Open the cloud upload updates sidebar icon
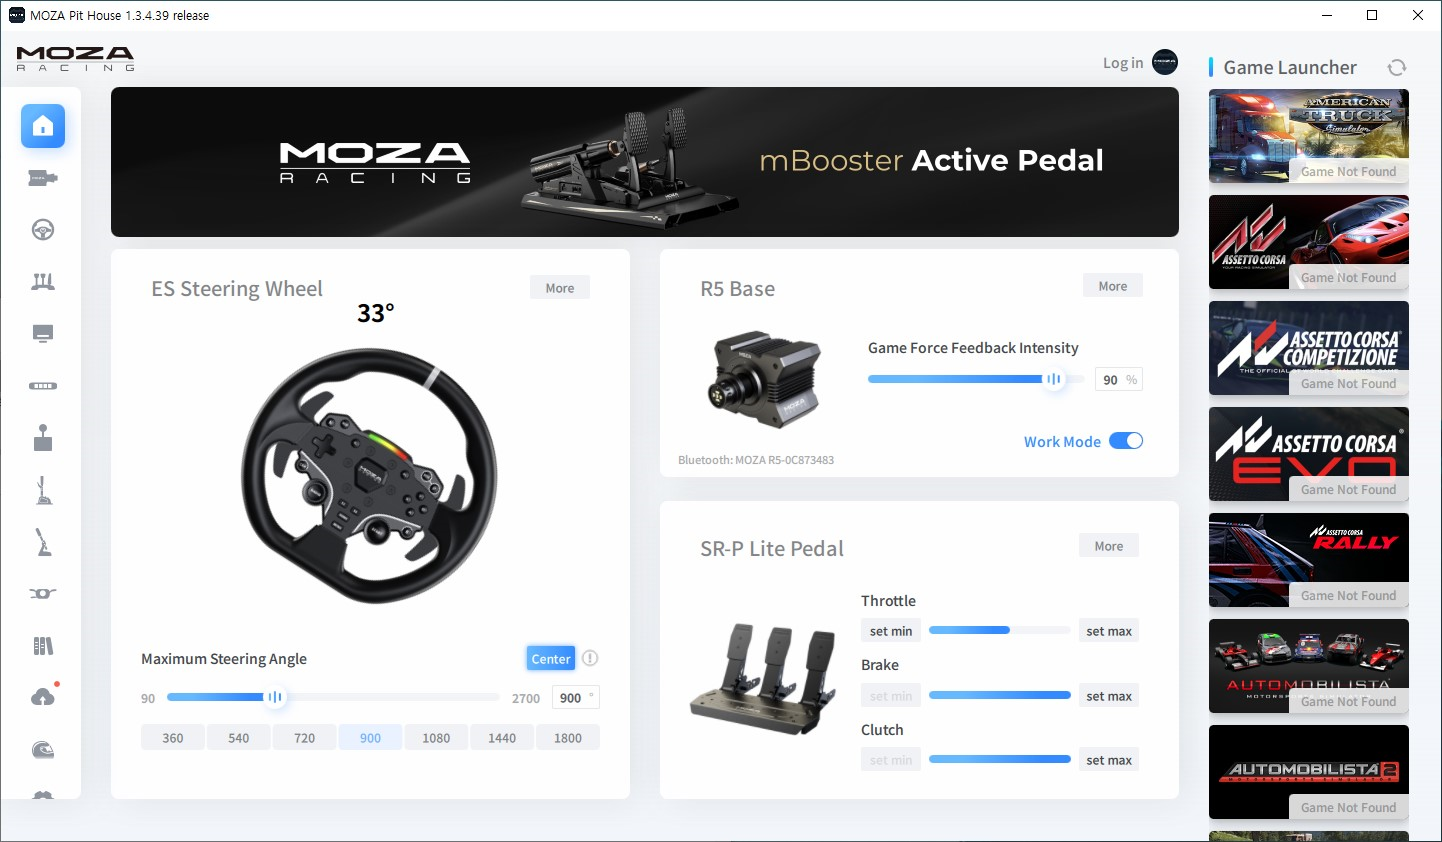1442x842 pixels. (43, 697)
